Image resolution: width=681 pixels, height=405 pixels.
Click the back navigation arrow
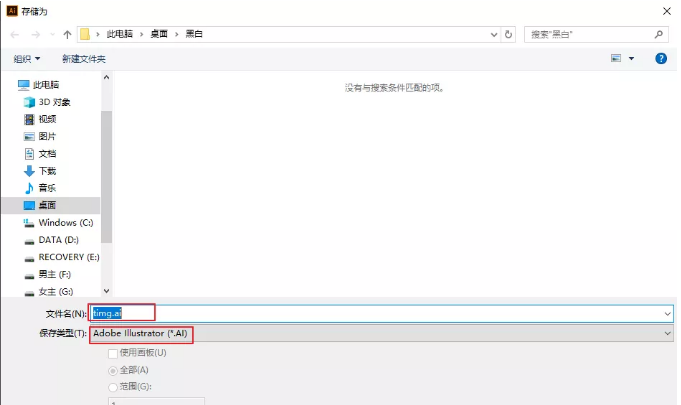[x=15, y=34]
